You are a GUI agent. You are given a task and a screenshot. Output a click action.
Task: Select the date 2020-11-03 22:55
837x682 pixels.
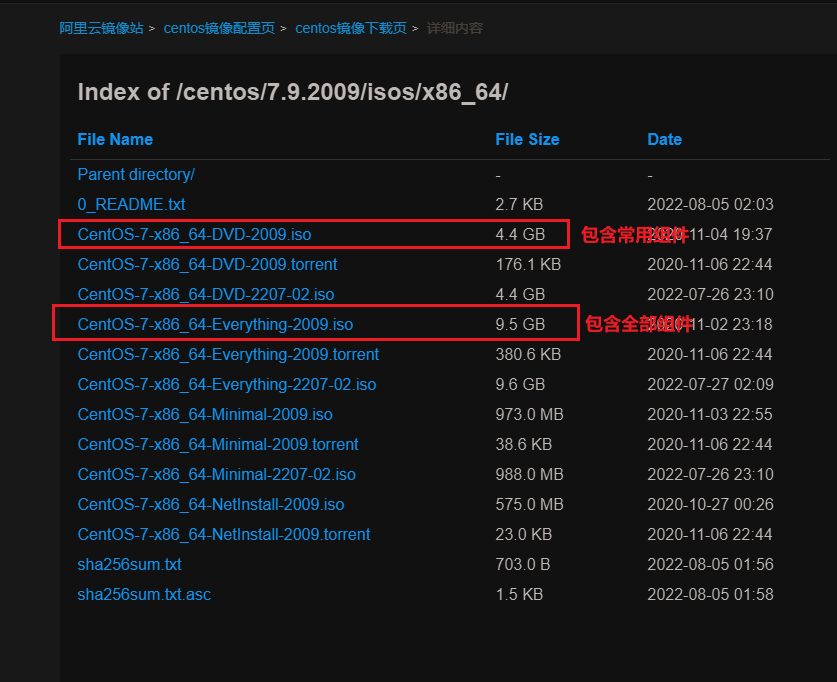point(710,414)
